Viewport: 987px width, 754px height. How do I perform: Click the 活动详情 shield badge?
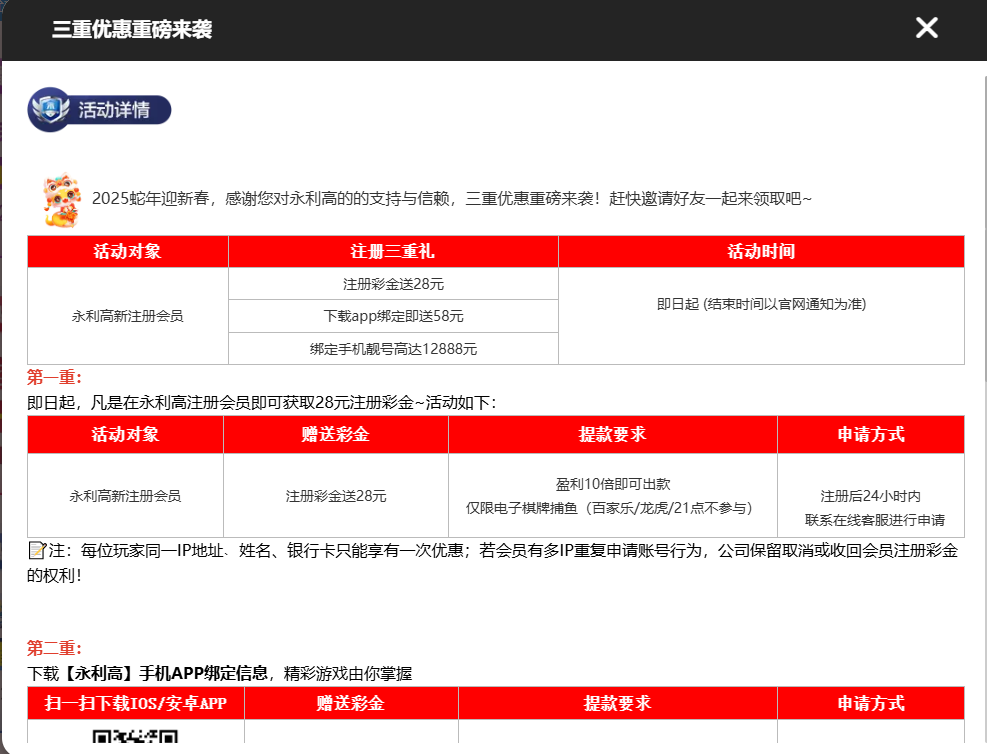click(x=99, y=110)
